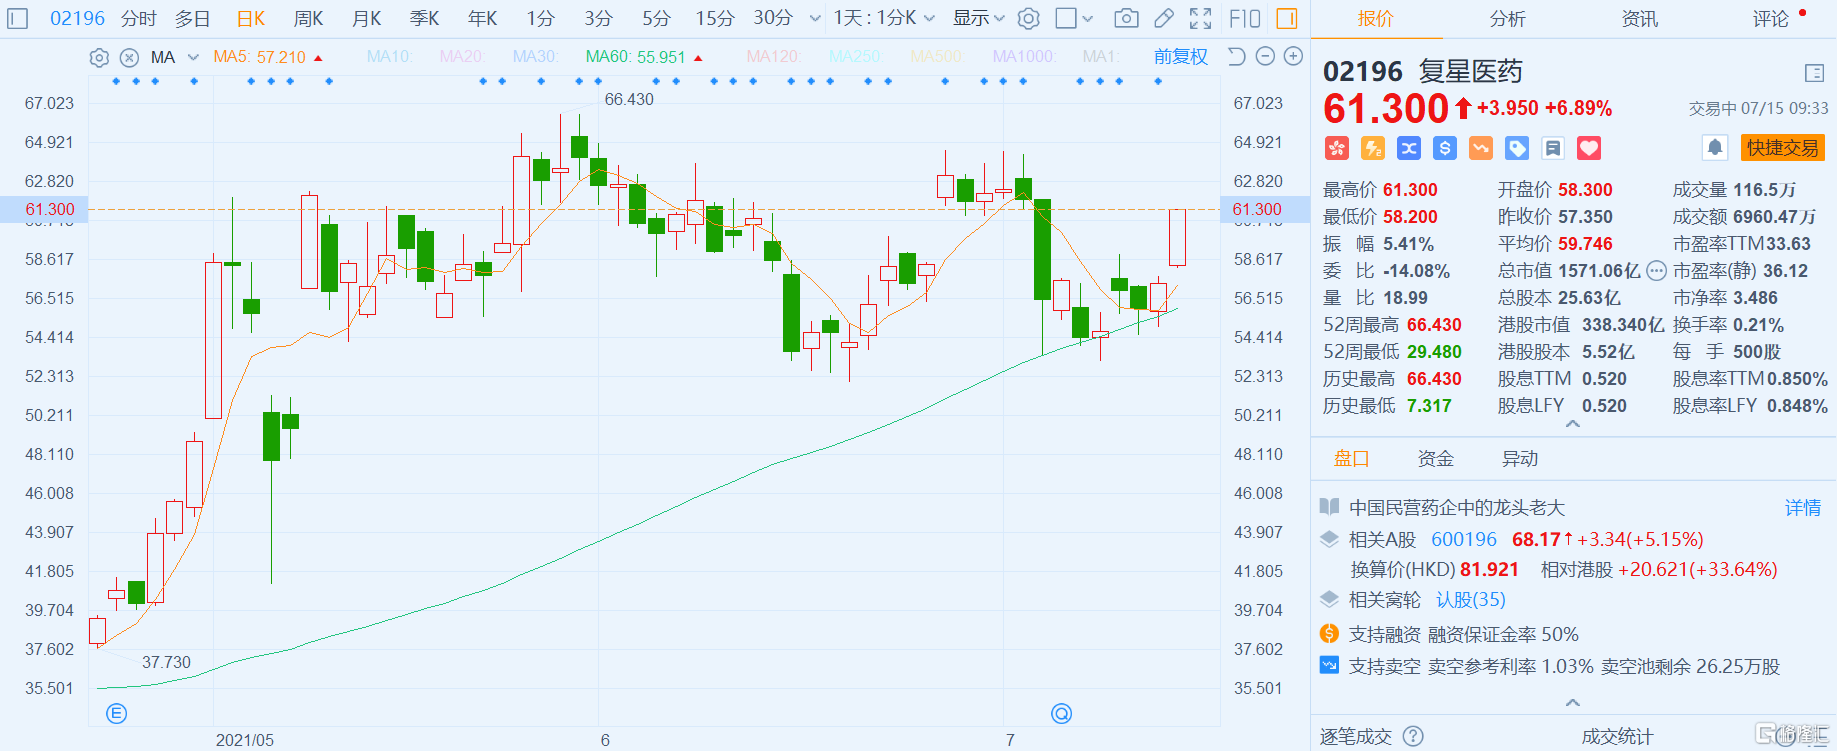Toggle the MA120 moving average line
The image size is (1837, 751).
[x=772, y=57]
